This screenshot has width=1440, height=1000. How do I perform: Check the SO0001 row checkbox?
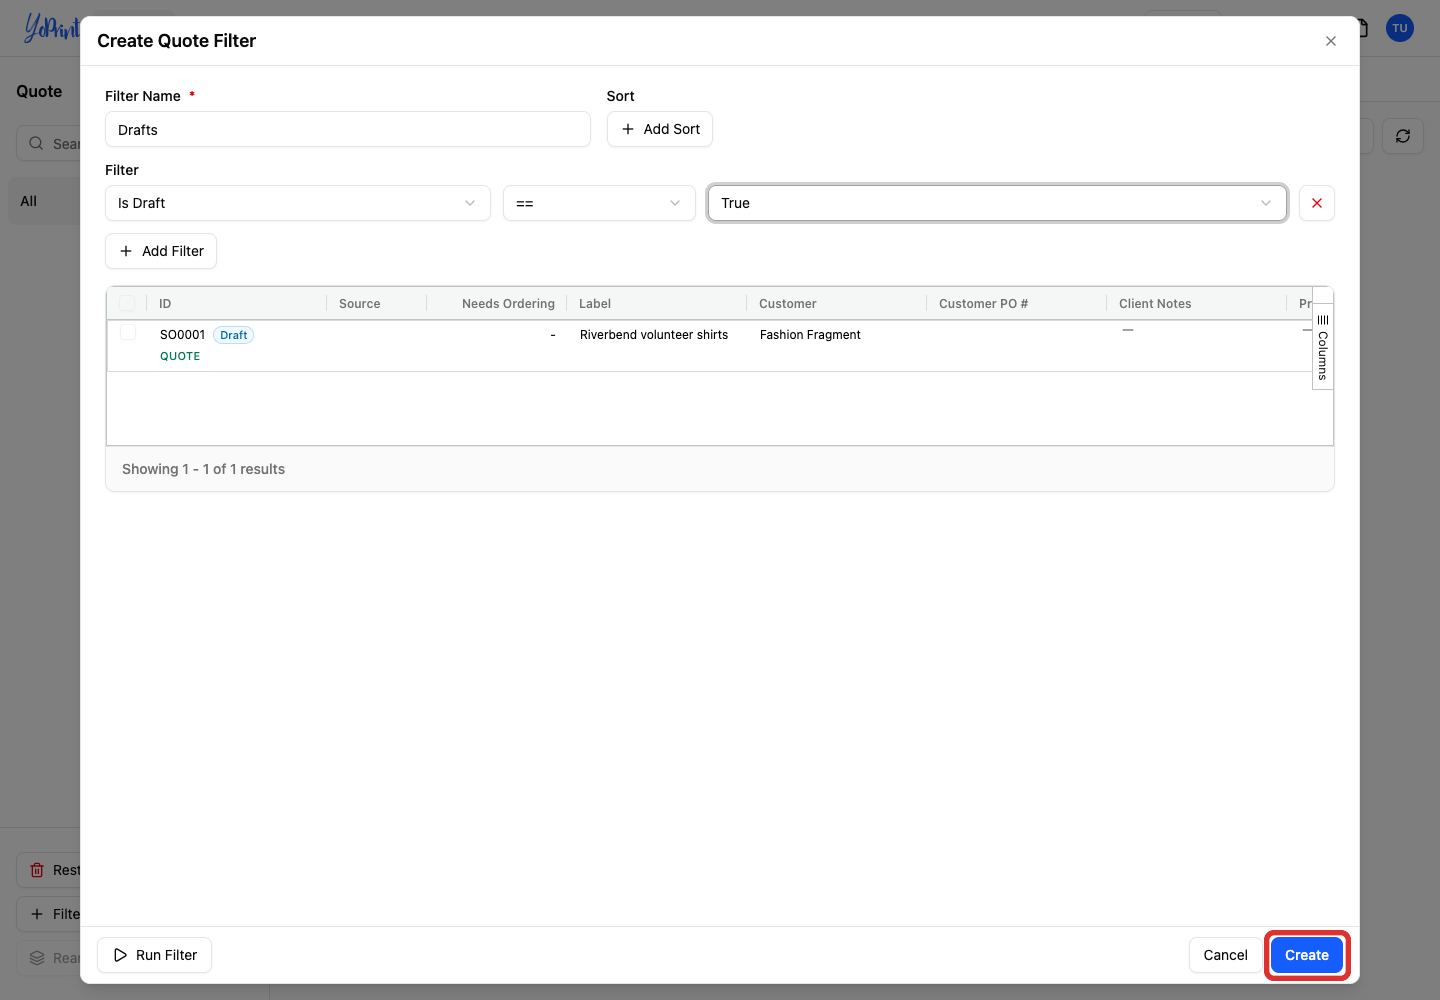coord(128,332)
